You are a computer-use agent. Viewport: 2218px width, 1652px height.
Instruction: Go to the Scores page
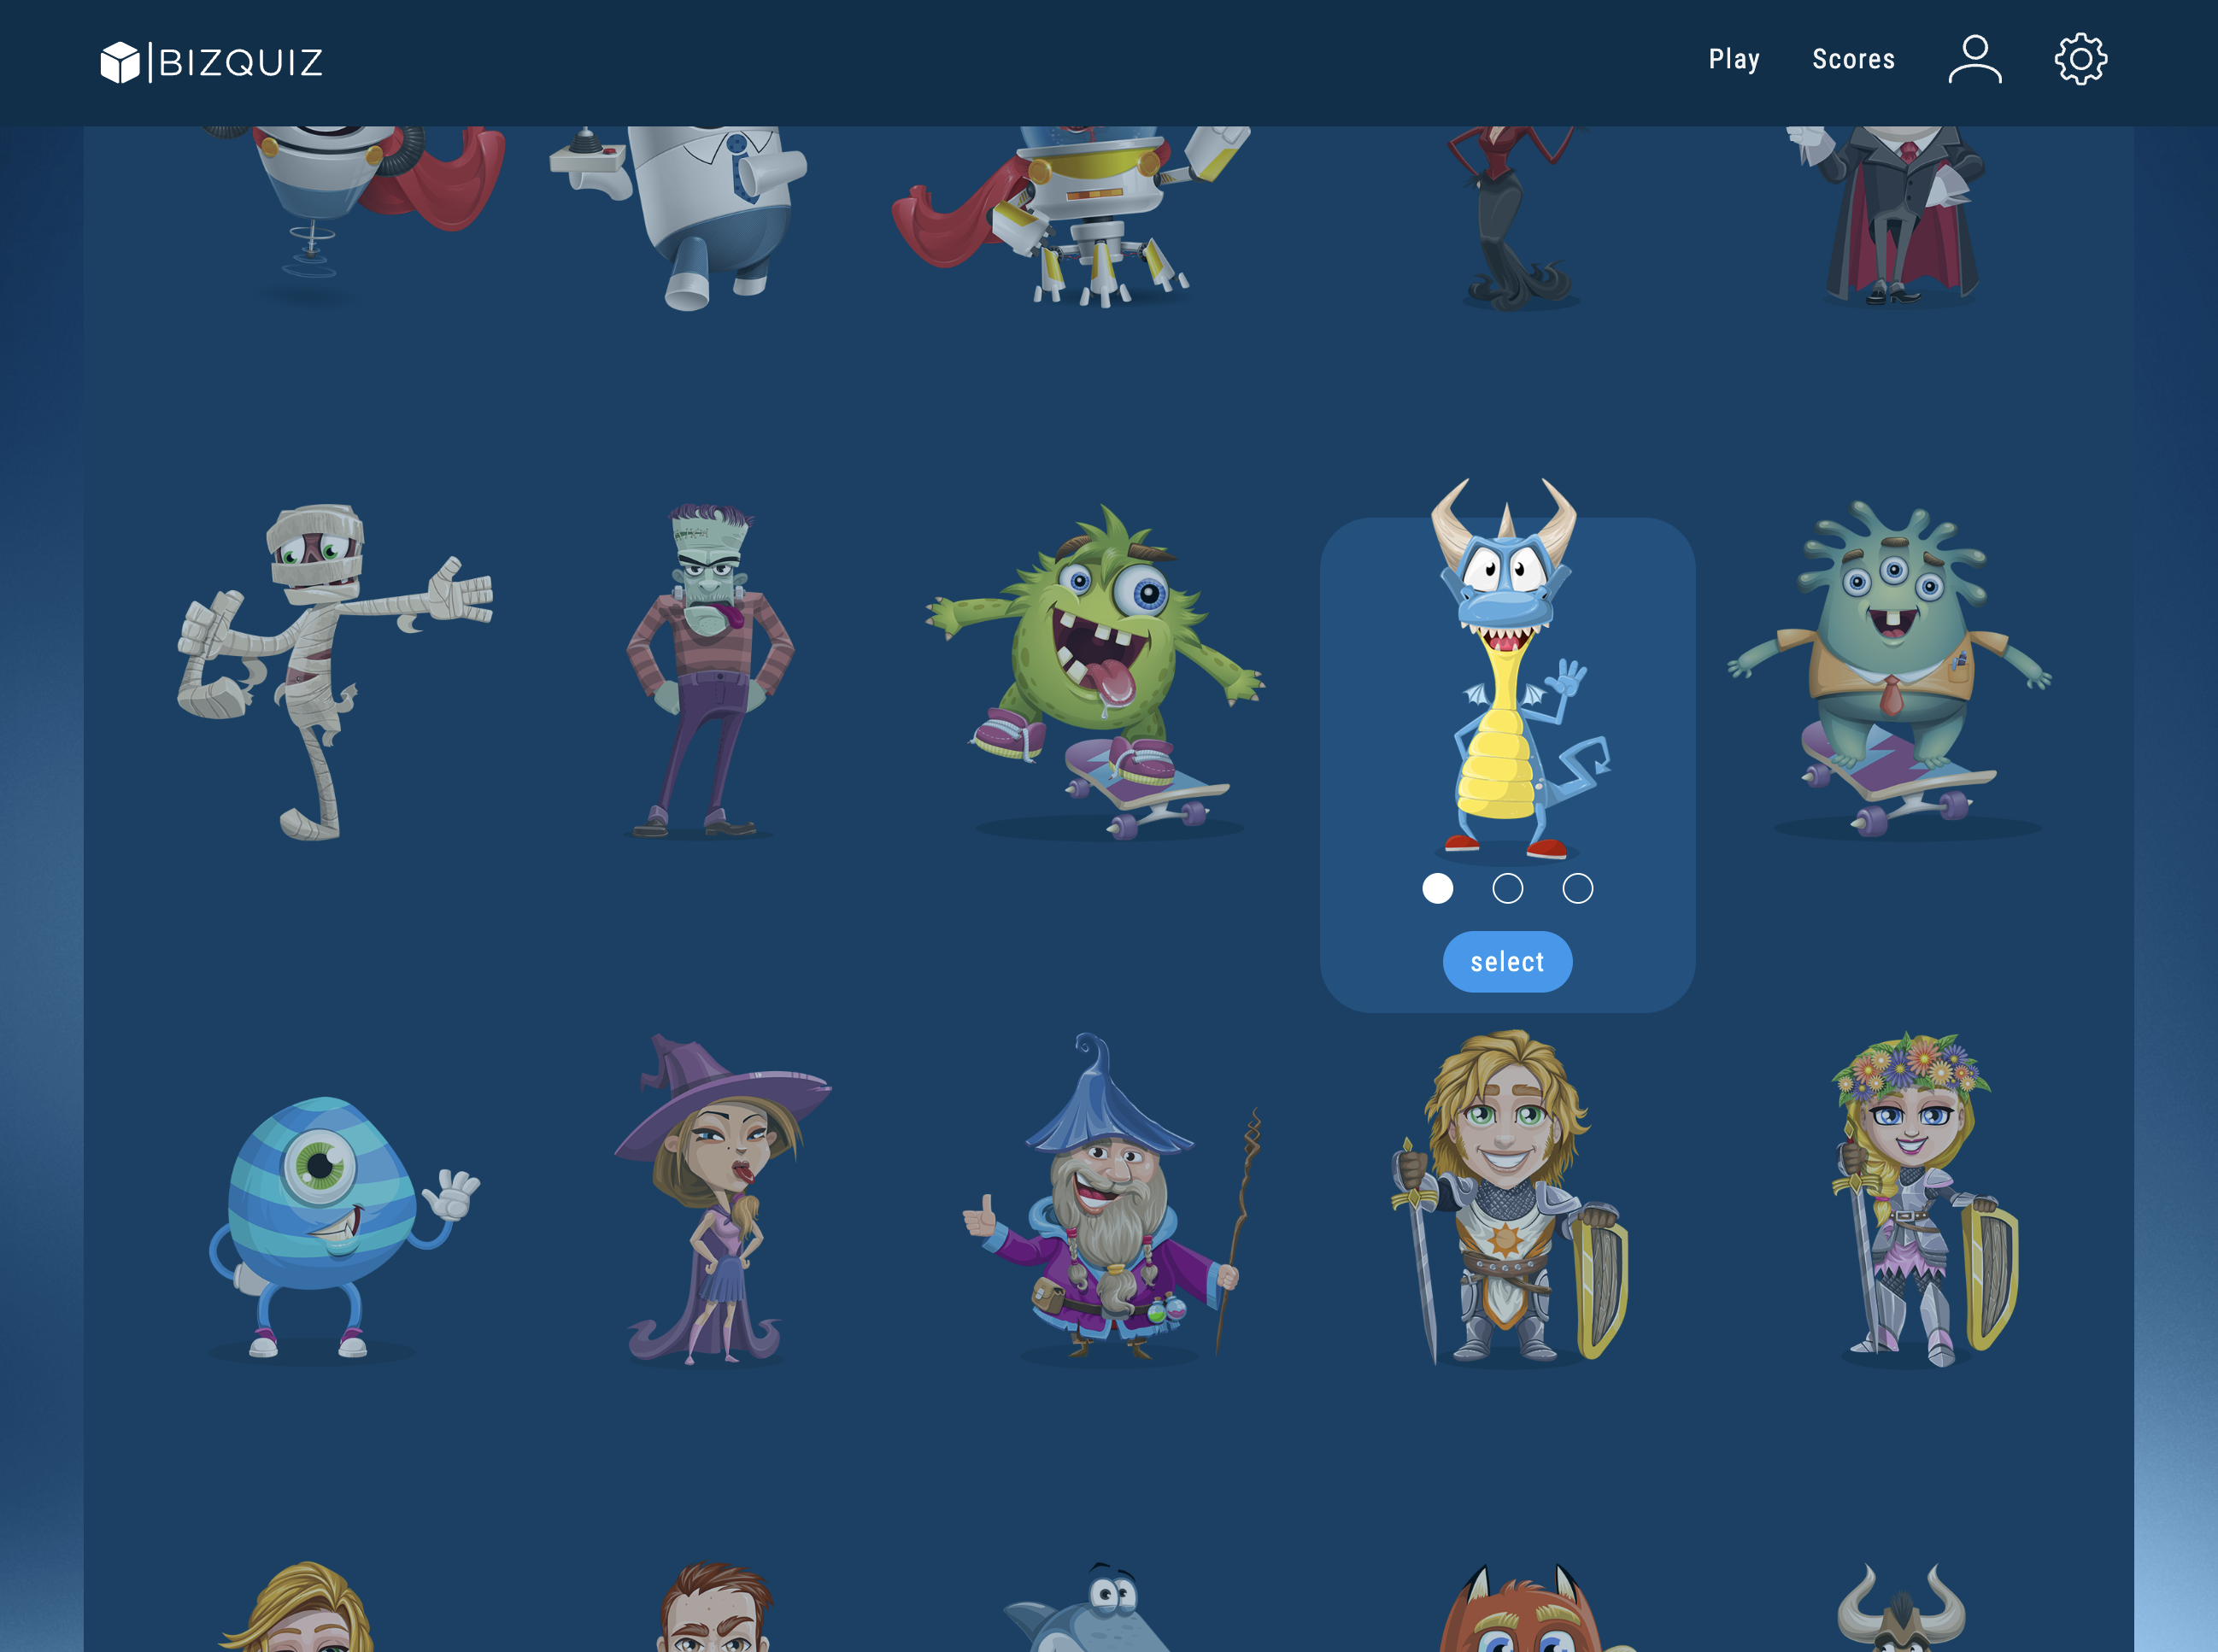coord(1853,60)
